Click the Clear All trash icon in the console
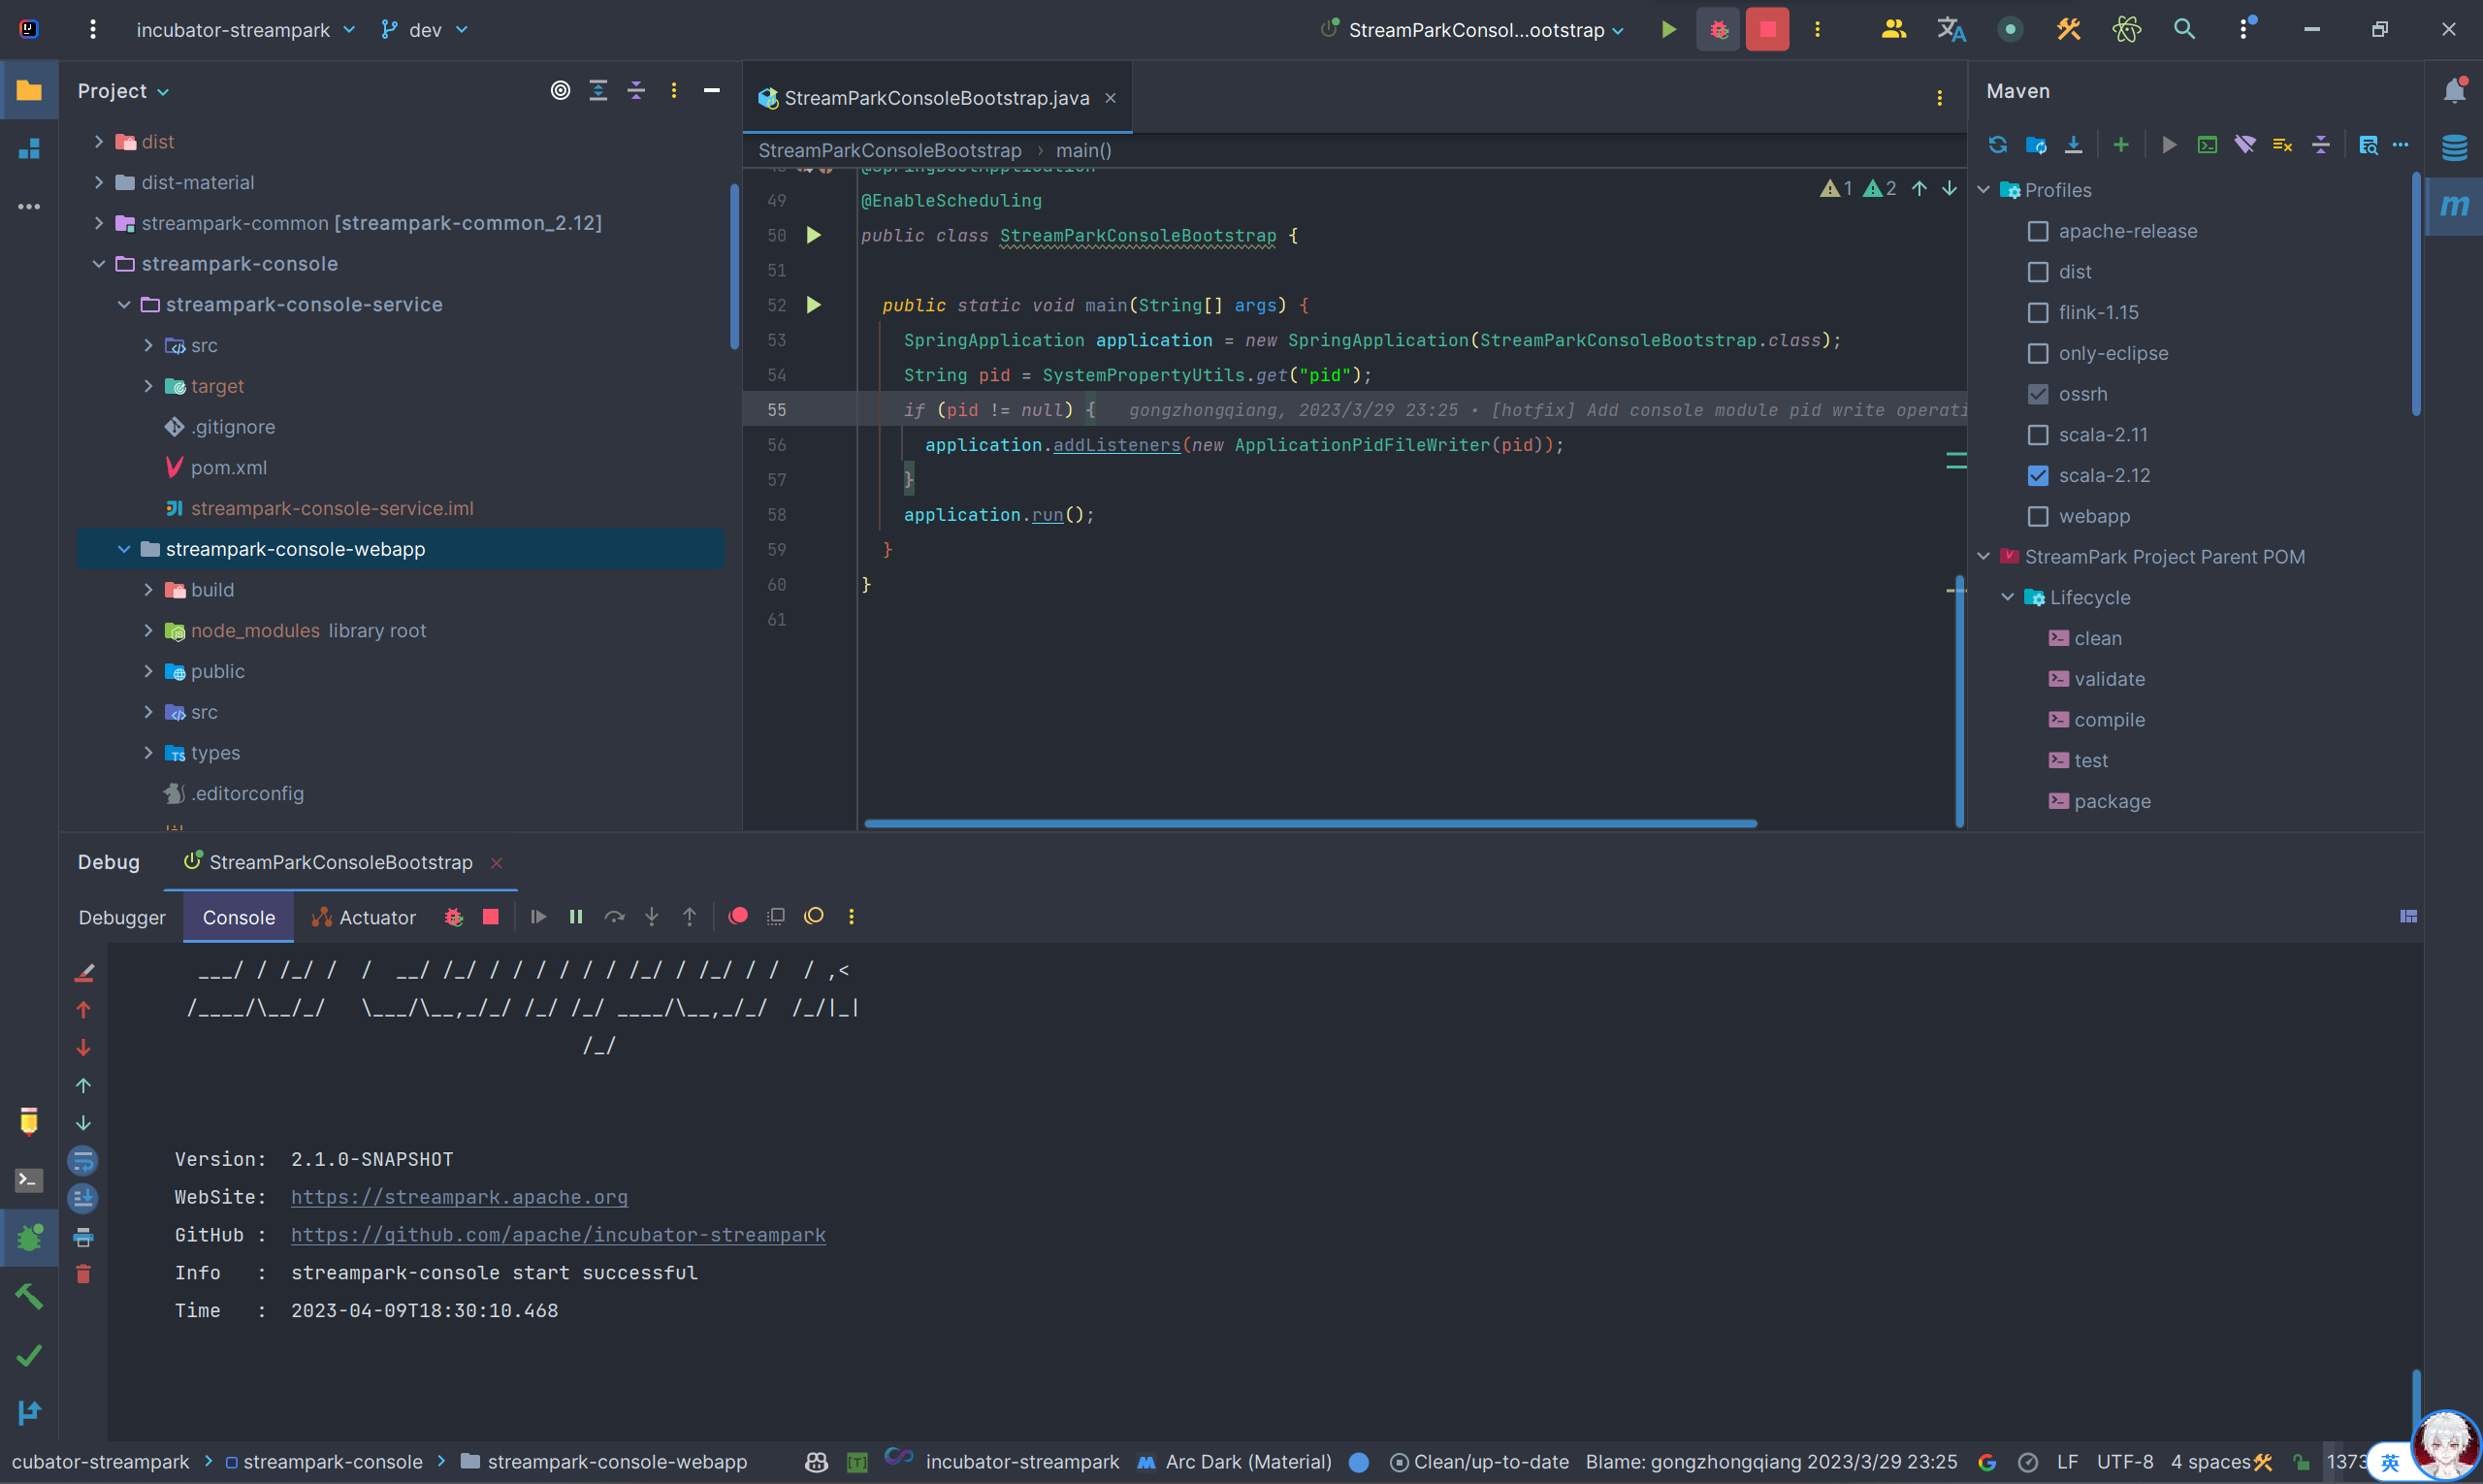Image resolution: width=2483 pixels, height=1484 pixels. [x=84, y=1275]
